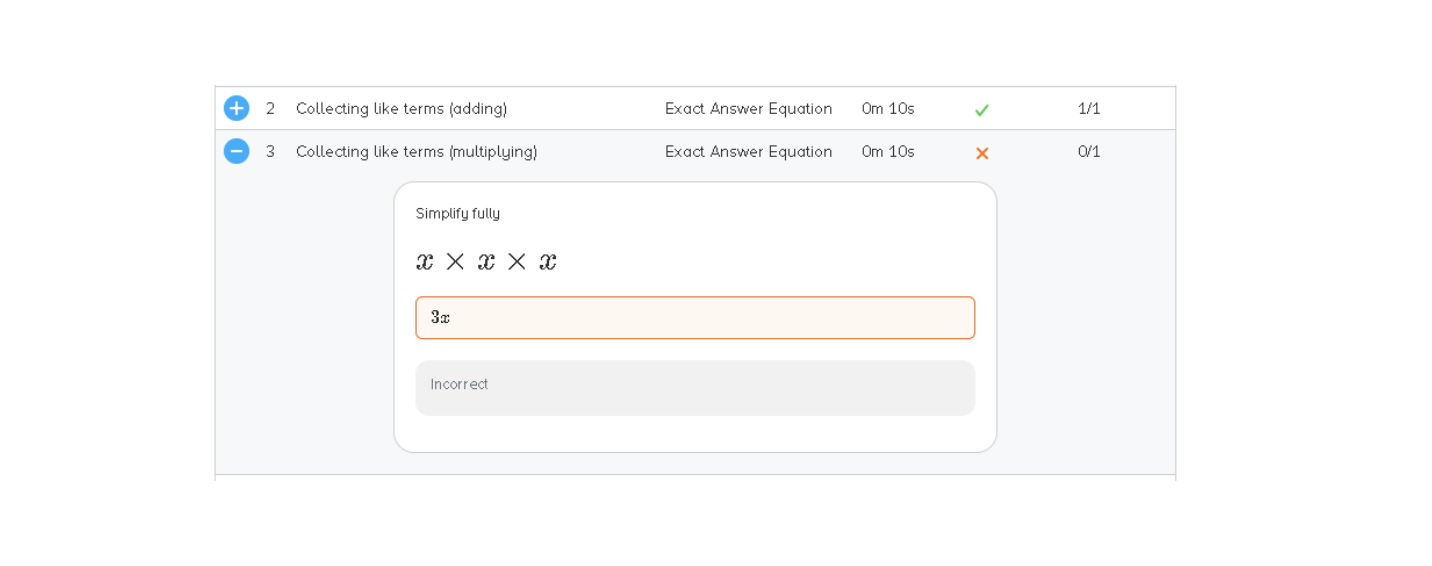This screenshot has width=1432, height=566.
Task: Click the x × x × x expression
Action: [487, 262]
